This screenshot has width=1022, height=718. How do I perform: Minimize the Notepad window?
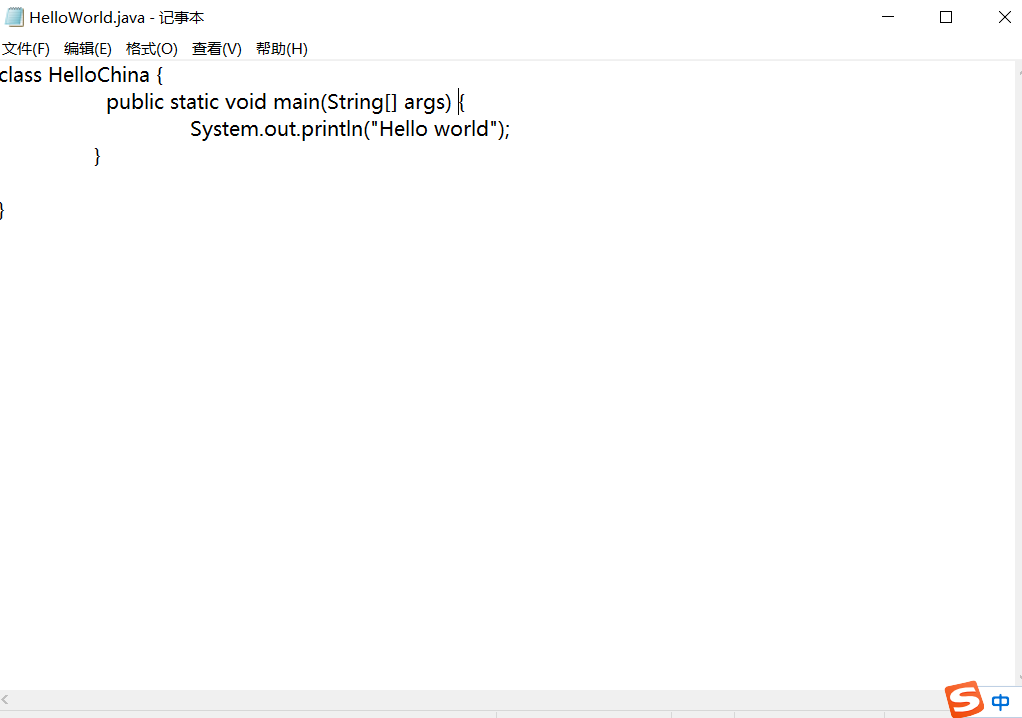888,17
